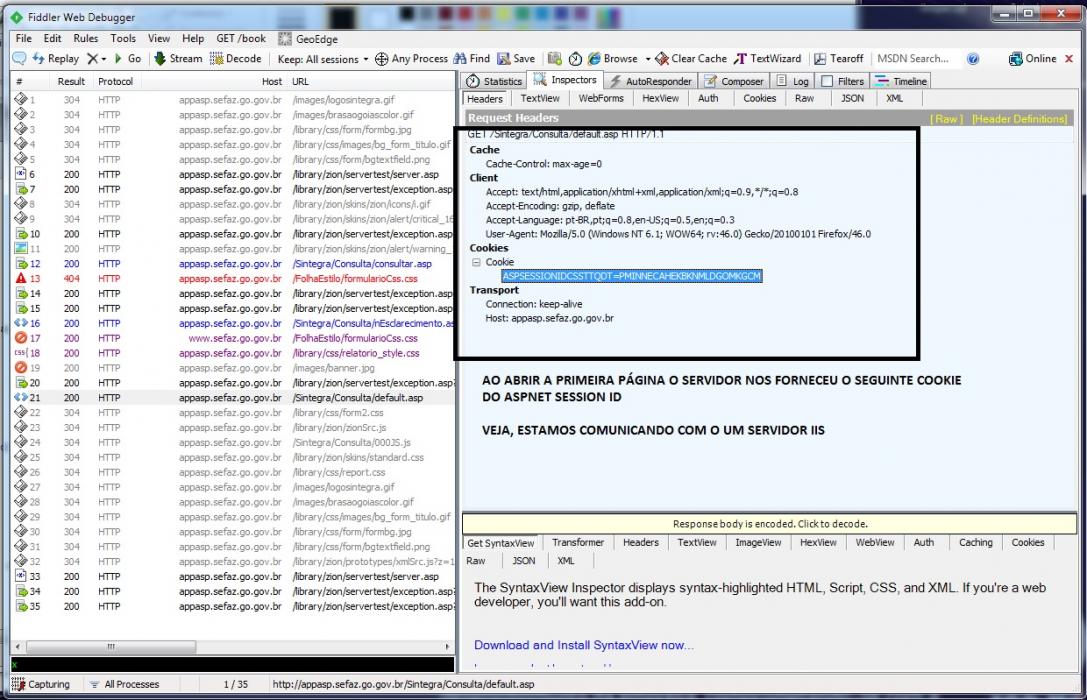This screenshot has width=1087, height=700.
Task: Select the response XML tab
Action: click(566, 561)
